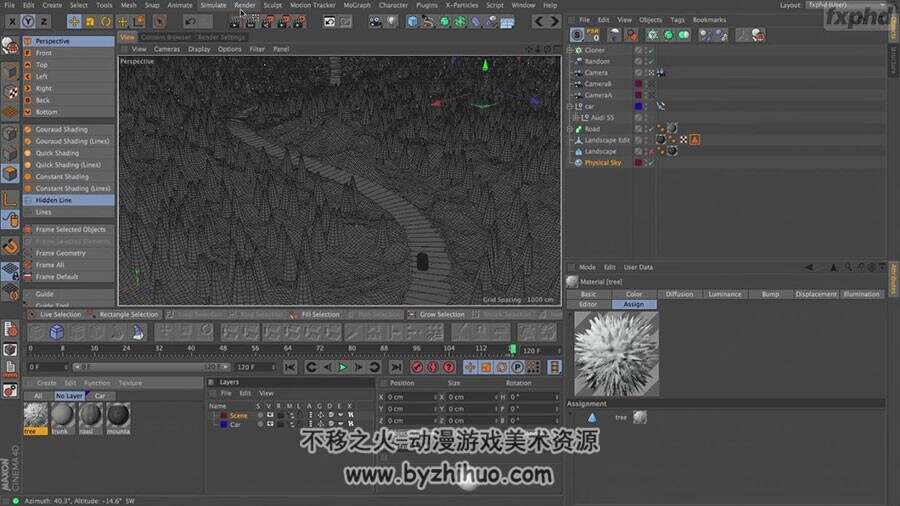Collapse the car object hierarchy

click(x=570, y=107)
